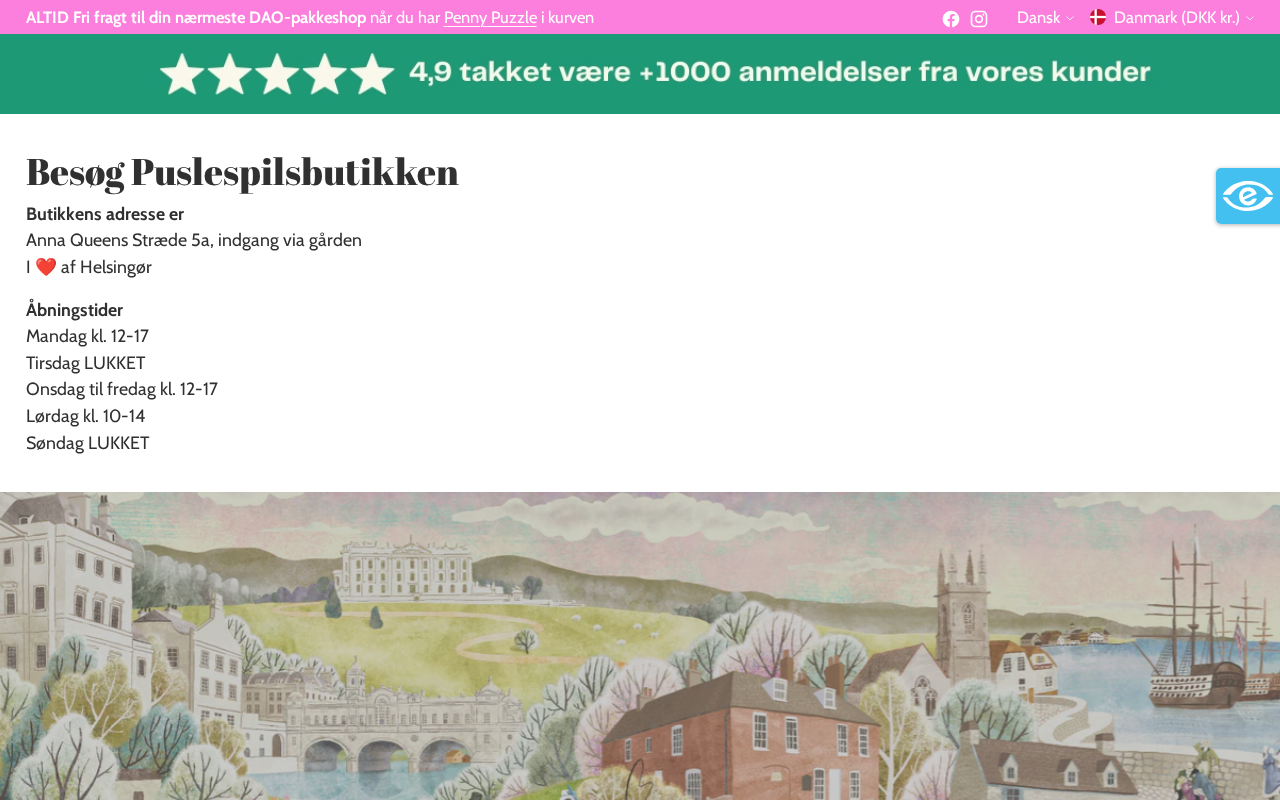Open the accessibility eye widget
Image resolution: width=1280 pixels, height=800 pixels.
coord(1248,196)
